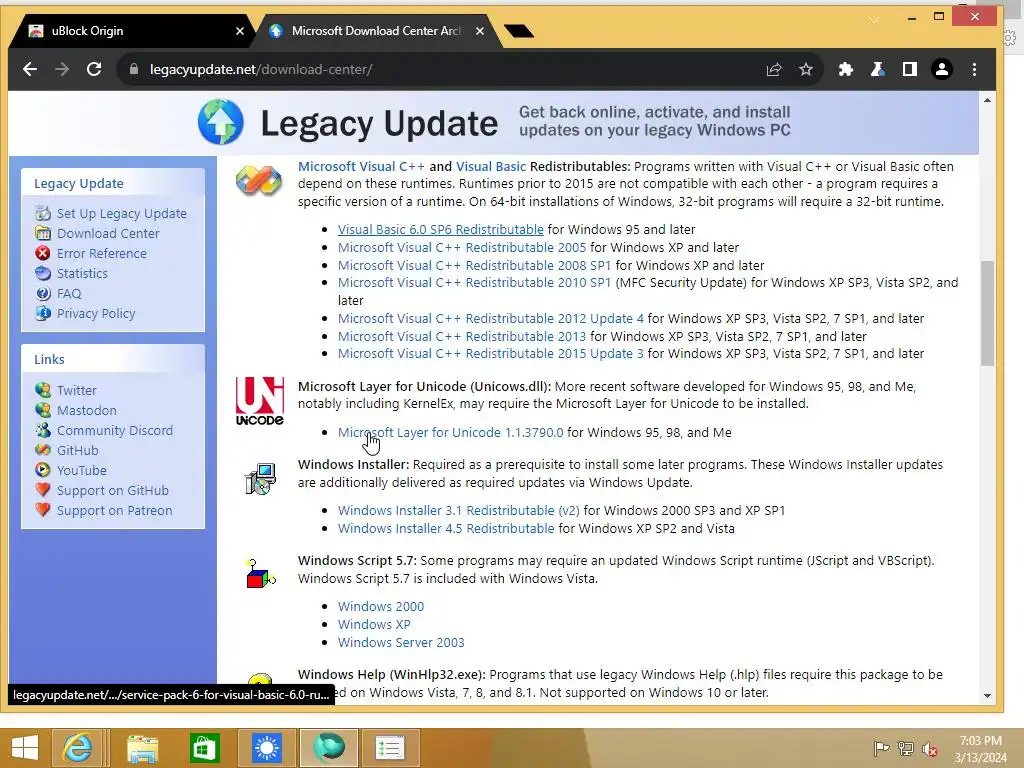
Task: Click the YouTube sidebar icon
Action: pyautogui.click(x=43, y=470)
